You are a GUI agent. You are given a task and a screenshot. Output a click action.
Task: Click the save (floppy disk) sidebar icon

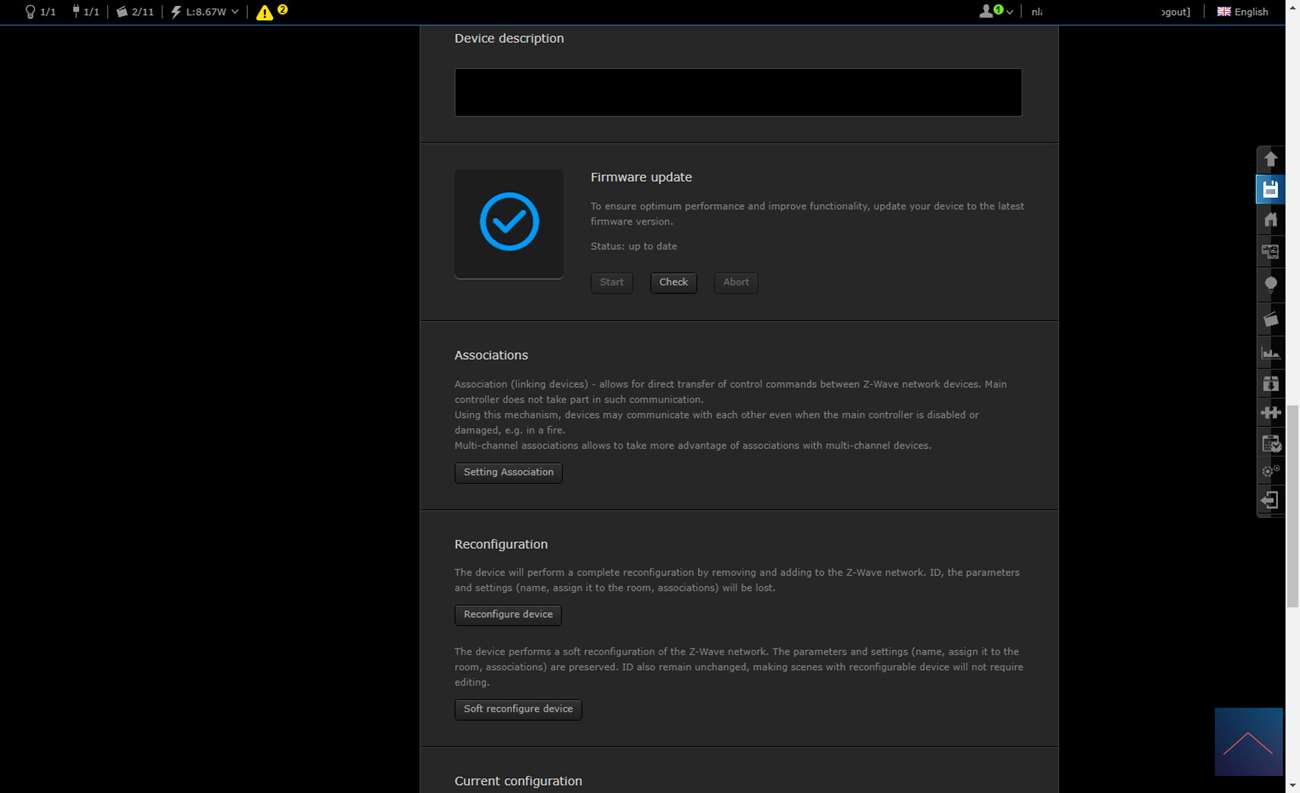pos(1270,190)
